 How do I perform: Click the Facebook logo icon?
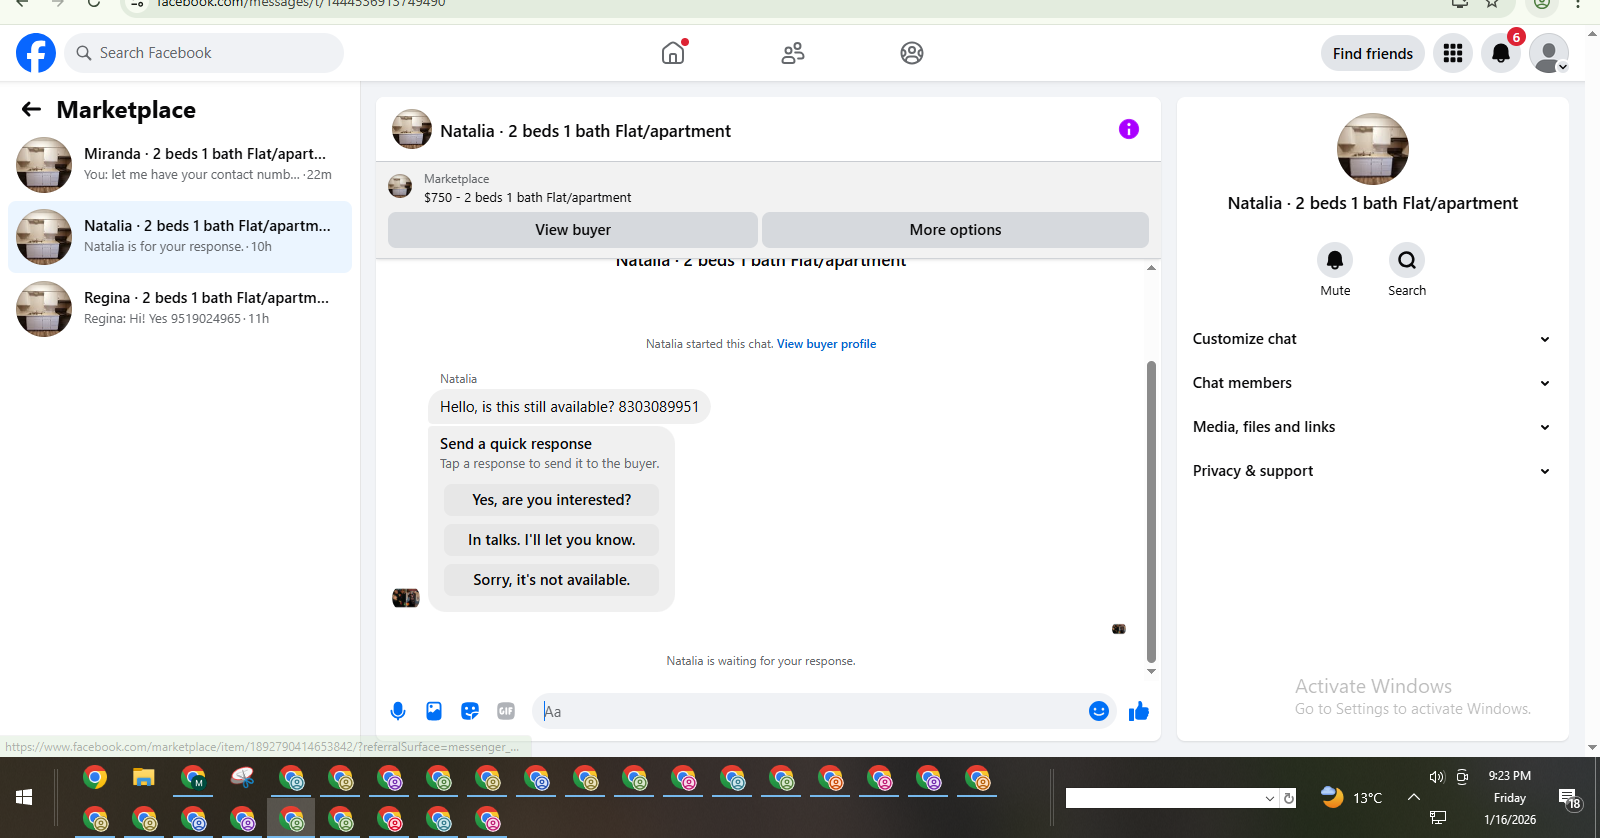(36, 53)
